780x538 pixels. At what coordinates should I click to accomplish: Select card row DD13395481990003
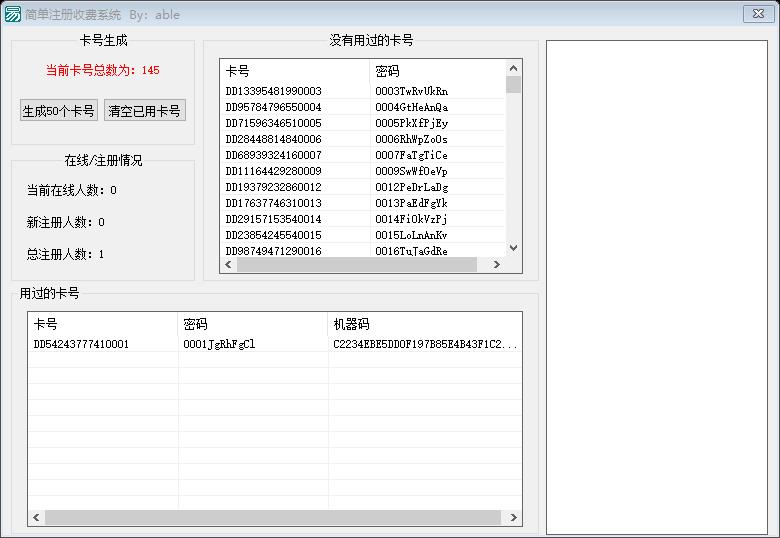coord(274,91)
